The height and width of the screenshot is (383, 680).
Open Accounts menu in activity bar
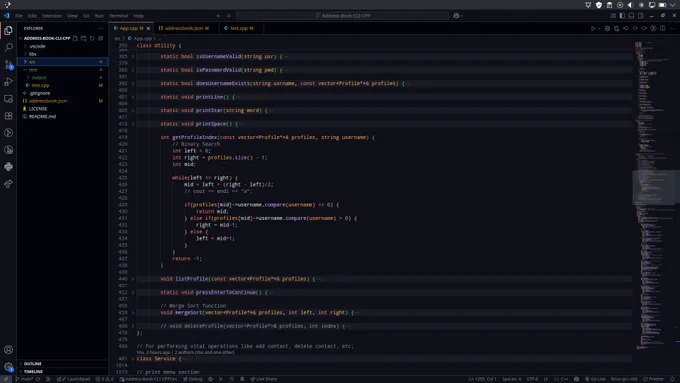click(8, 350)
